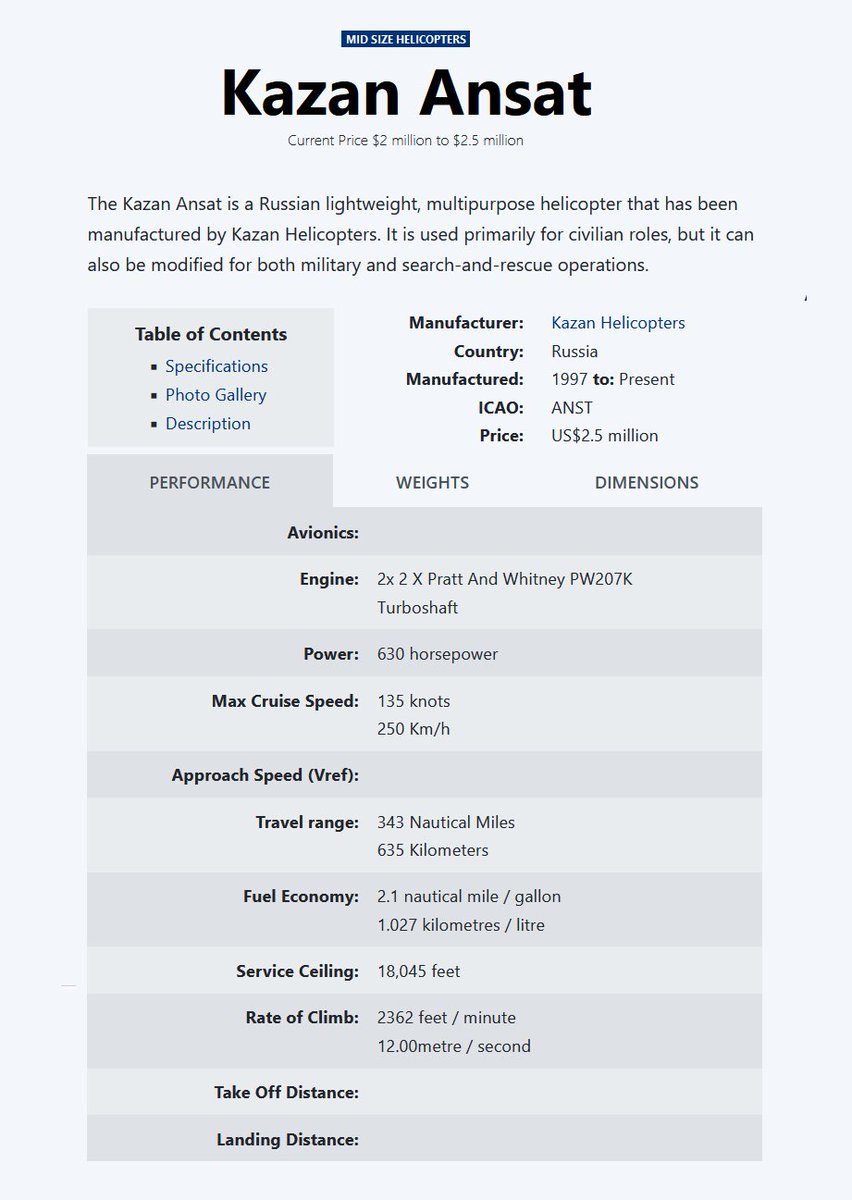Select the 630 horsepower value
Screen dimensions: 852x1200
click(x=437, y=654)
